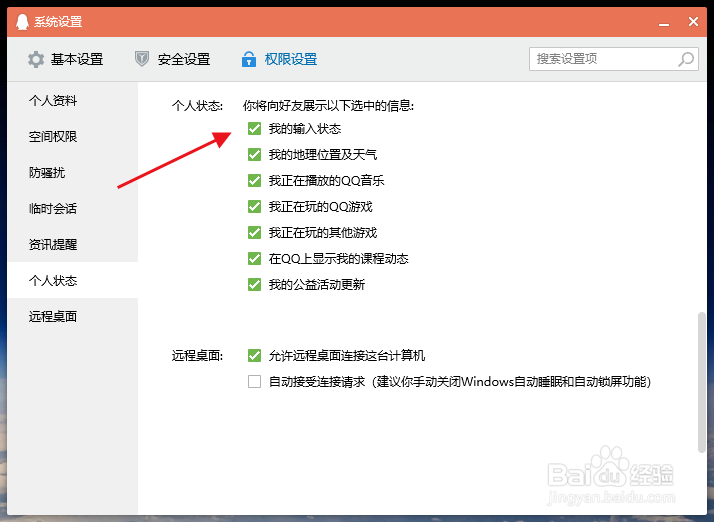Minimize the 系统设置 window
The height and width of the screenshot is (522, 714).
click(664, 23)
